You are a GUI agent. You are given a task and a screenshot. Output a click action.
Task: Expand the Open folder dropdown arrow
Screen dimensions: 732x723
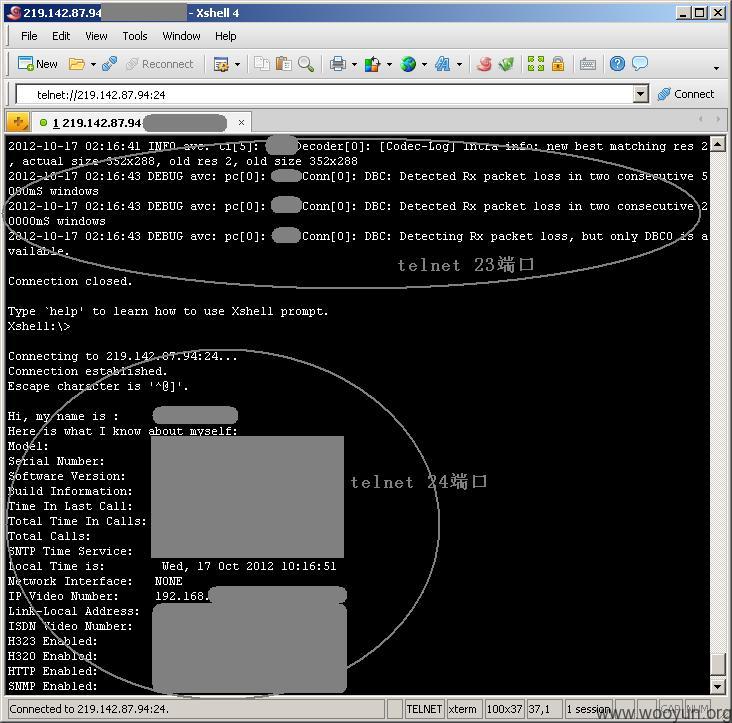(x=93, y=64)
